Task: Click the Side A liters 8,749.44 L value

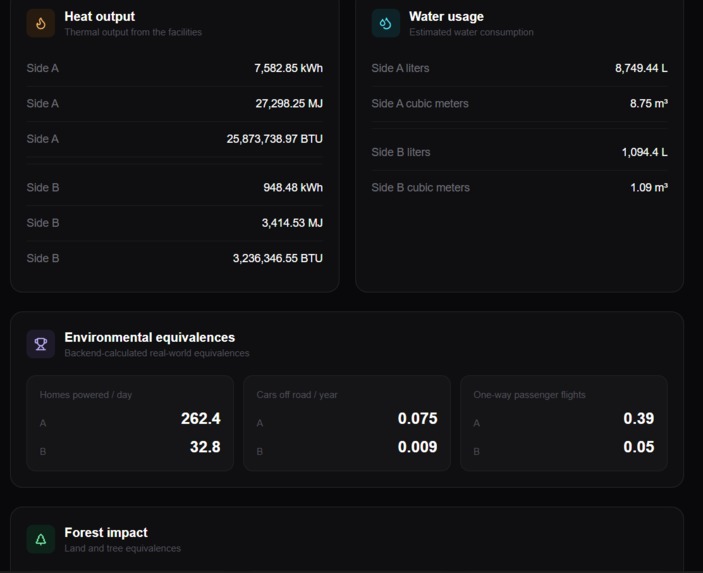Action: tap(641, 68)
